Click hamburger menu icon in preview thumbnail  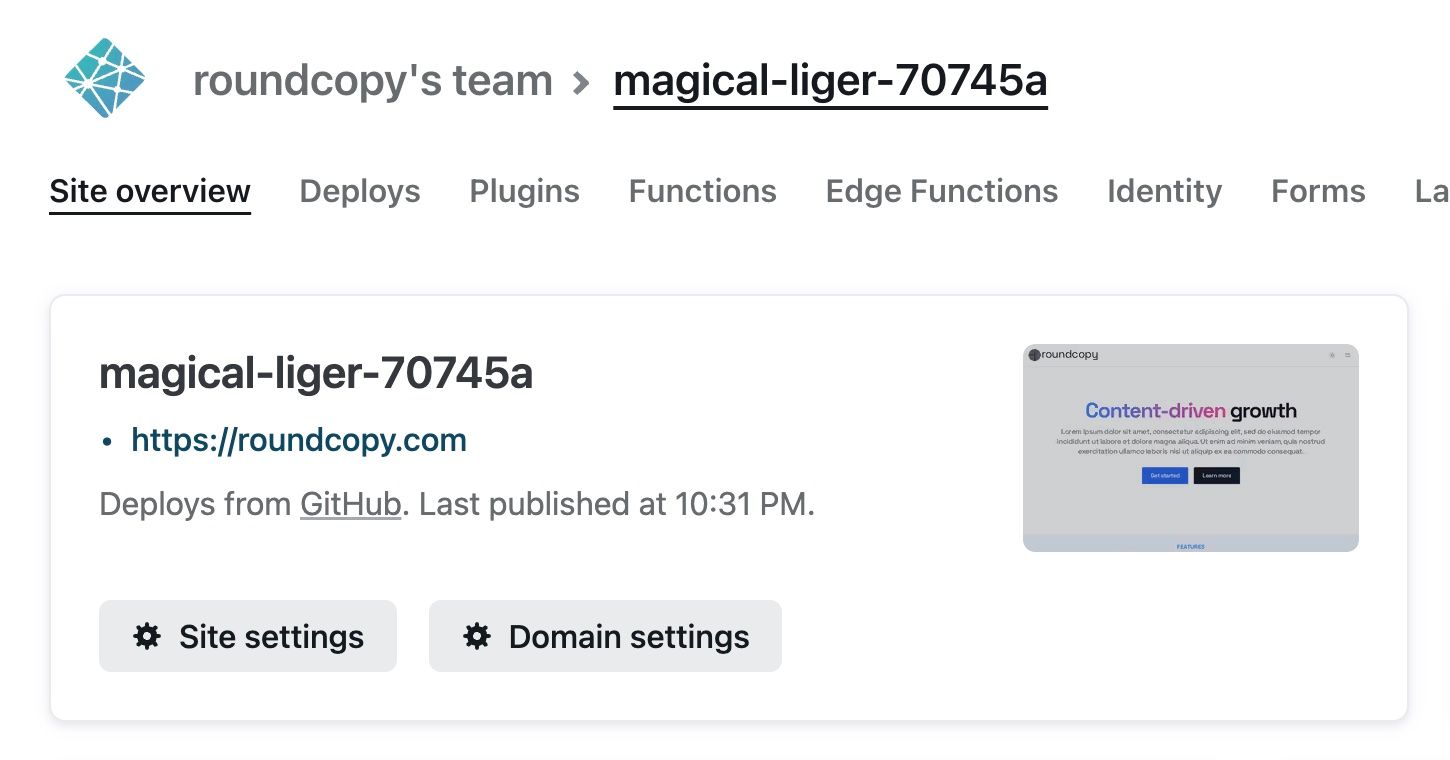click(1347, 355)
